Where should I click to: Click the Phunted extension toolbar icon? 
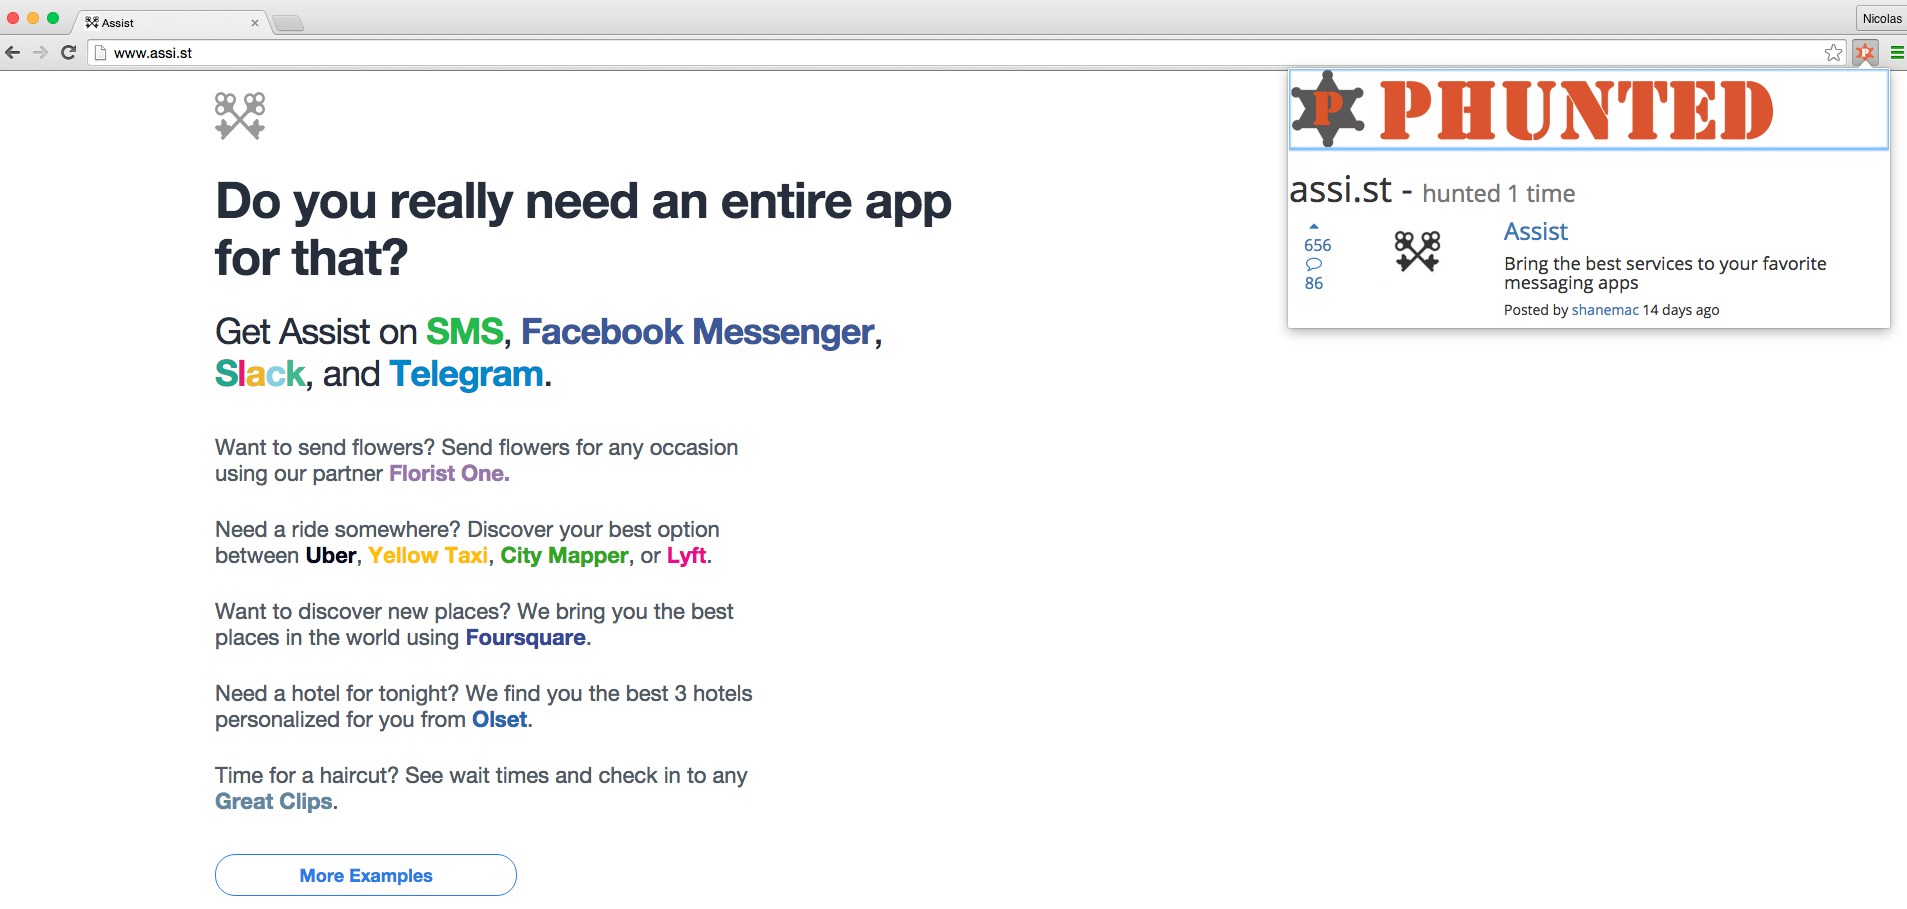coord(1865,52)
